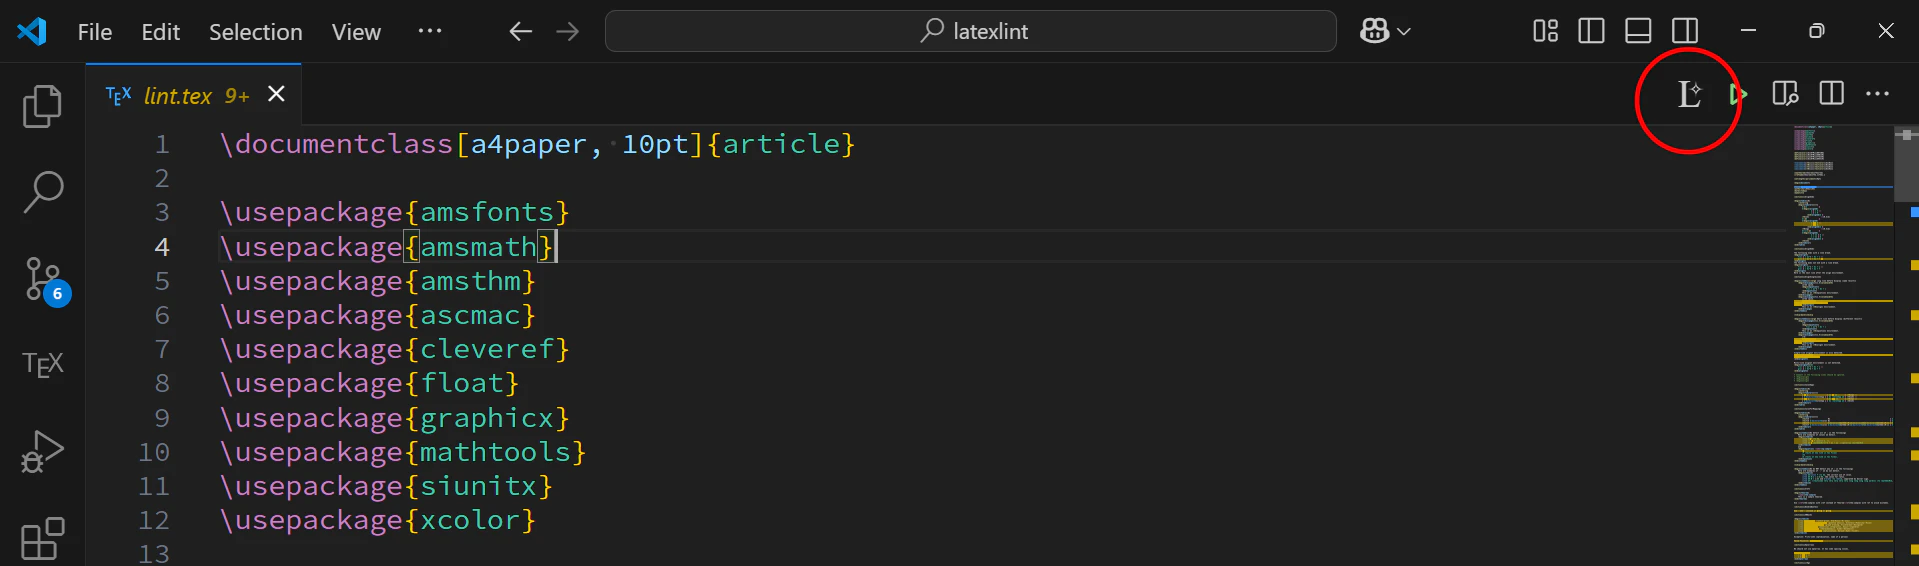Open the editor More Actions ellipsis
Viewport: 1919px width, 566px height.
1878,94
